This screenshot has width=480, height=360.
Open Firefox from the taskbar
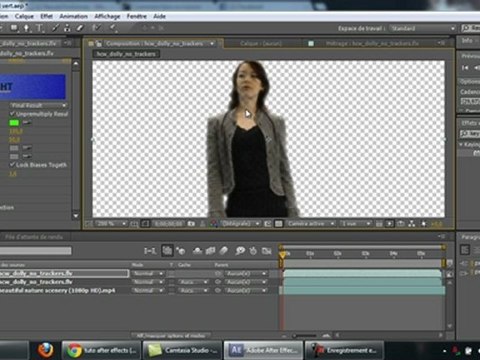coord(45,350)
